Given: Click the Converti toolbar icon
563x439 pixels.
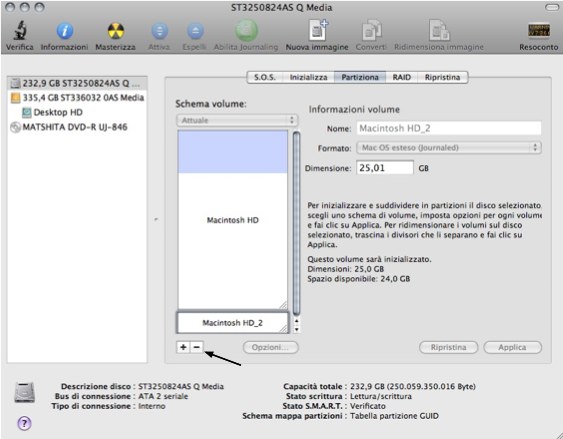Looking at the screenshot, I should coord(371,31).
